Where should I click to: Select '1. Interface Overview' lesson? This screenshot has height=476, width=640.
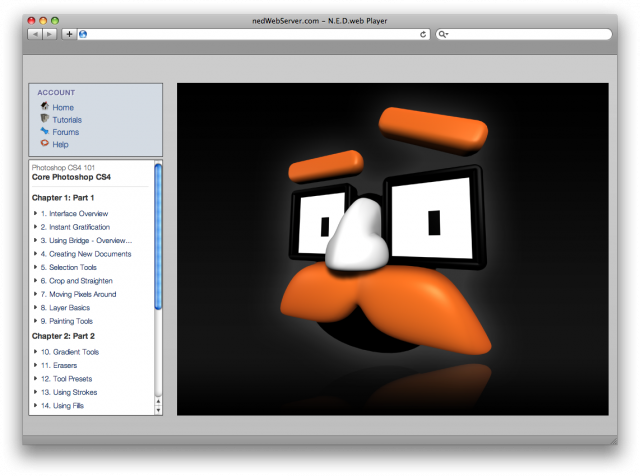click(74, 214)
